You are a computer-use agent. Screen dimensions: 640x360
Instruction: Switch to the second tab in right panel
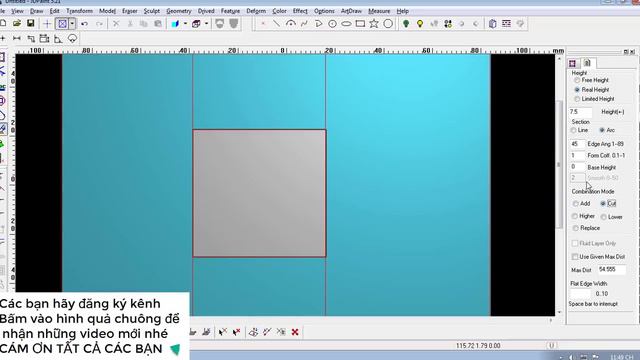tap(587, 63)
